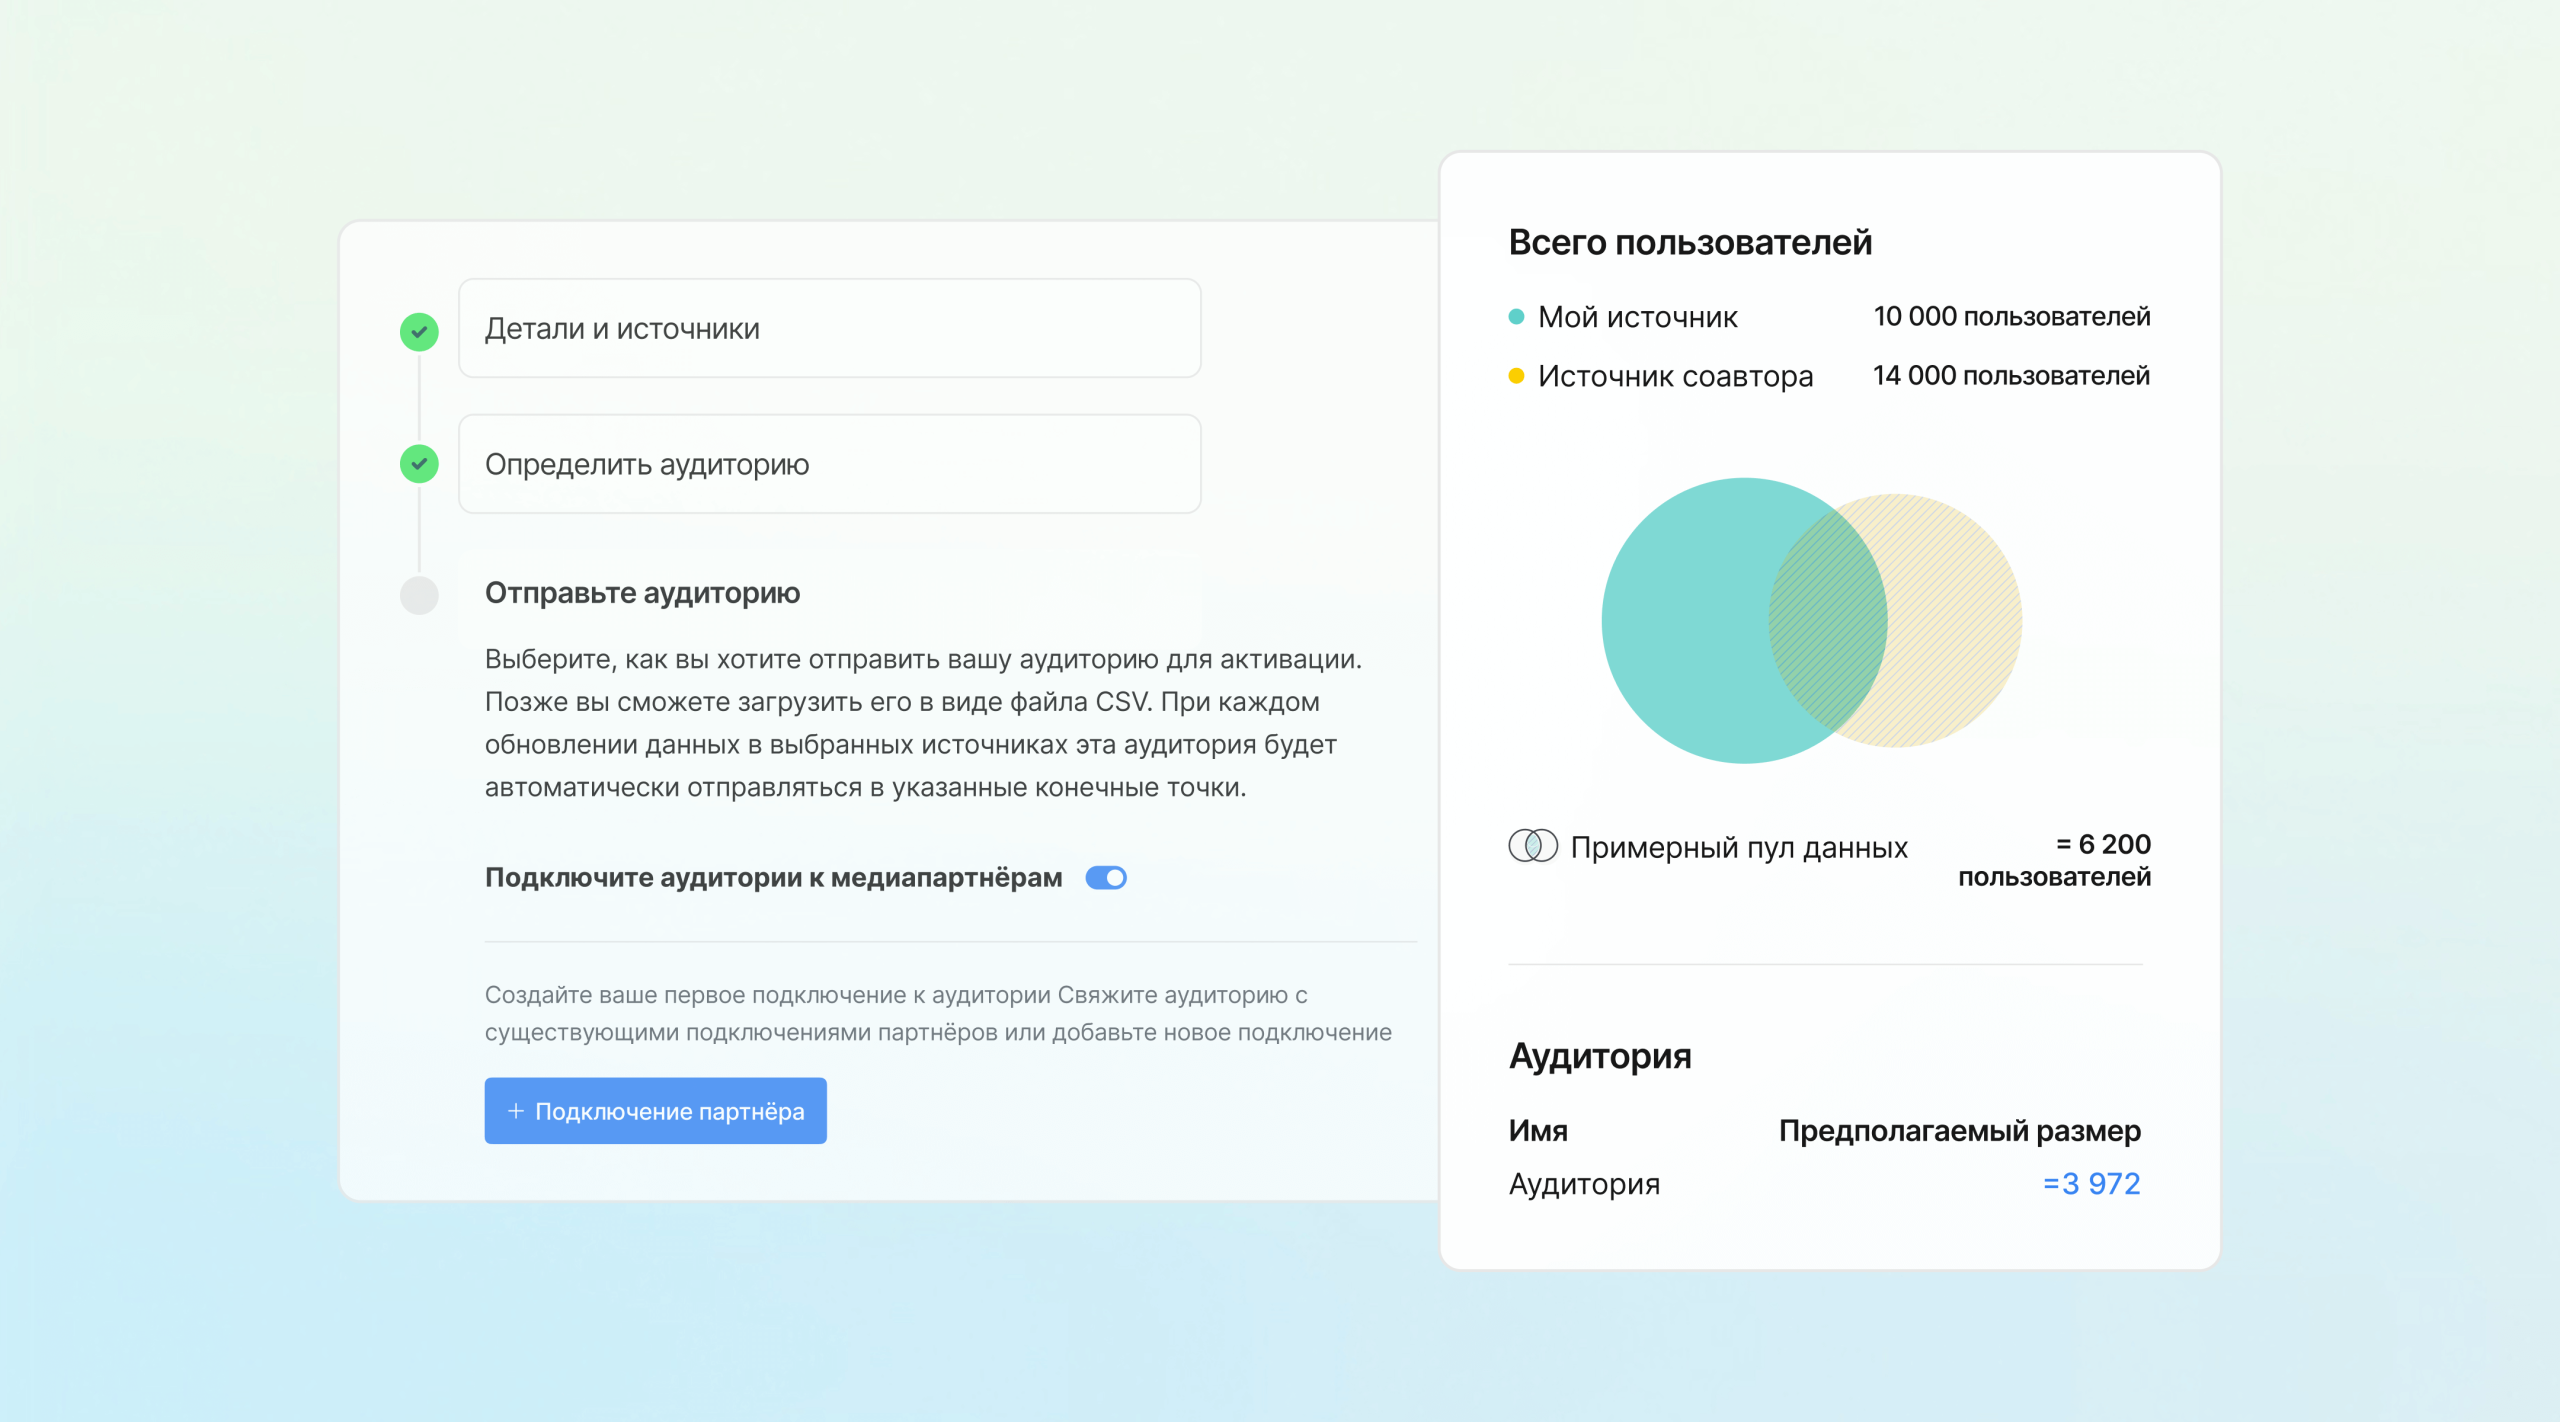Click the green checkmark beside Определить аудиторию

[x=419, y=464]
